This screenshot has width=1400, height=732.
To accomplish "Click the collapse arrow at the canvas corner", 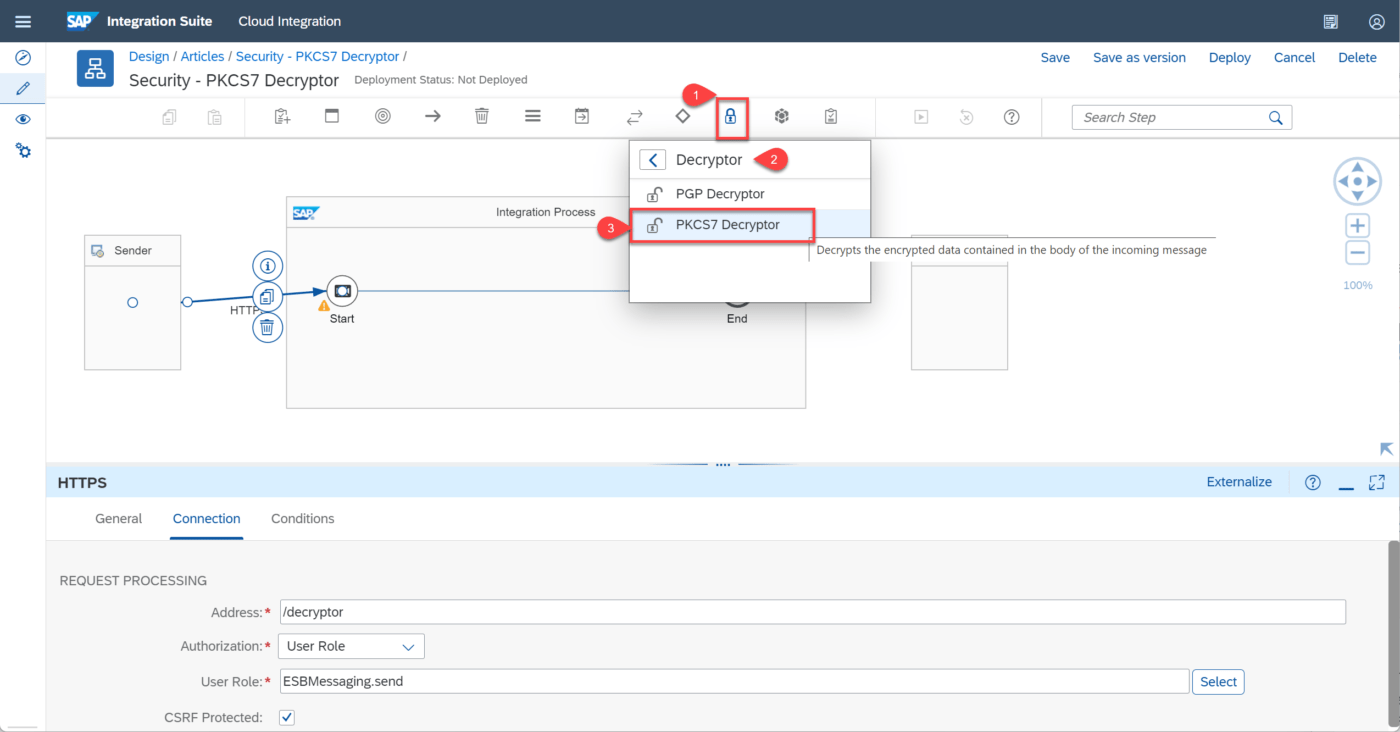I will pyautogui.click(x=1386, y=449).
